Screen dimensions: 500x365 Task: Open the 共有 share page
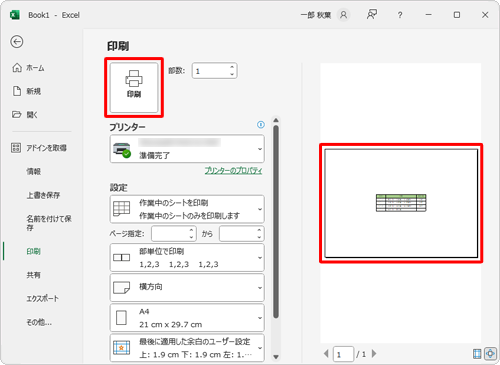click(34, 275)
